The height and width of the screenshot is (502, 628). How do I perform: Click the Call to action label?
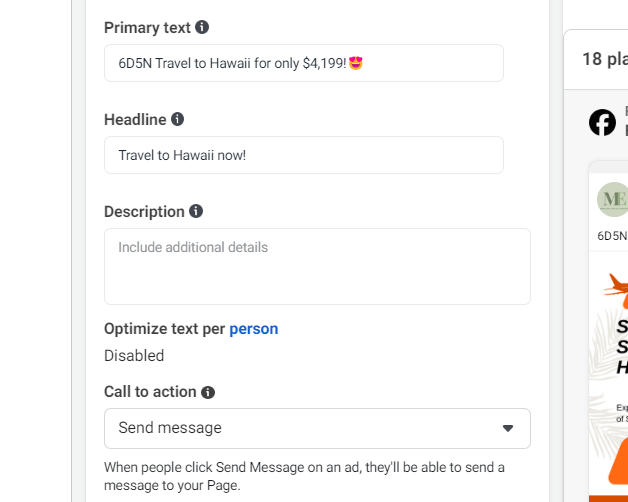click(150, 393)
